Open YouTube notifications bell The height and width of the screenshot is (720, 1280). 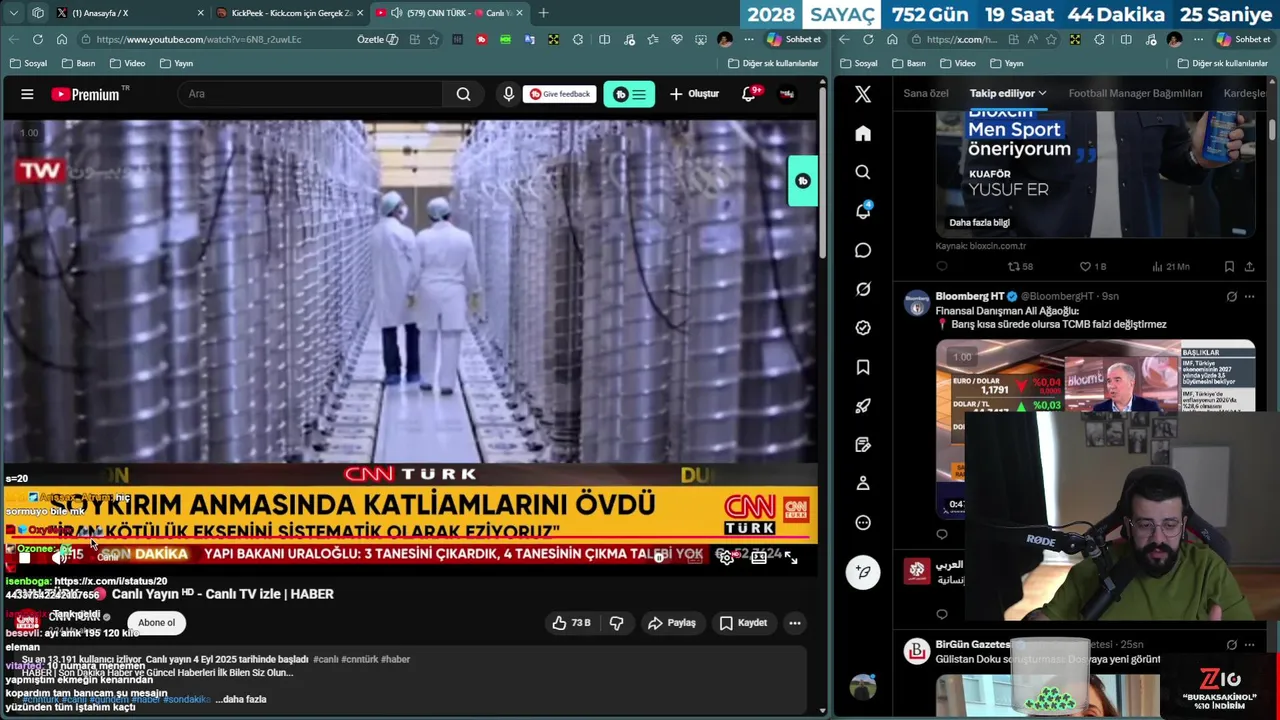(749, 94)
